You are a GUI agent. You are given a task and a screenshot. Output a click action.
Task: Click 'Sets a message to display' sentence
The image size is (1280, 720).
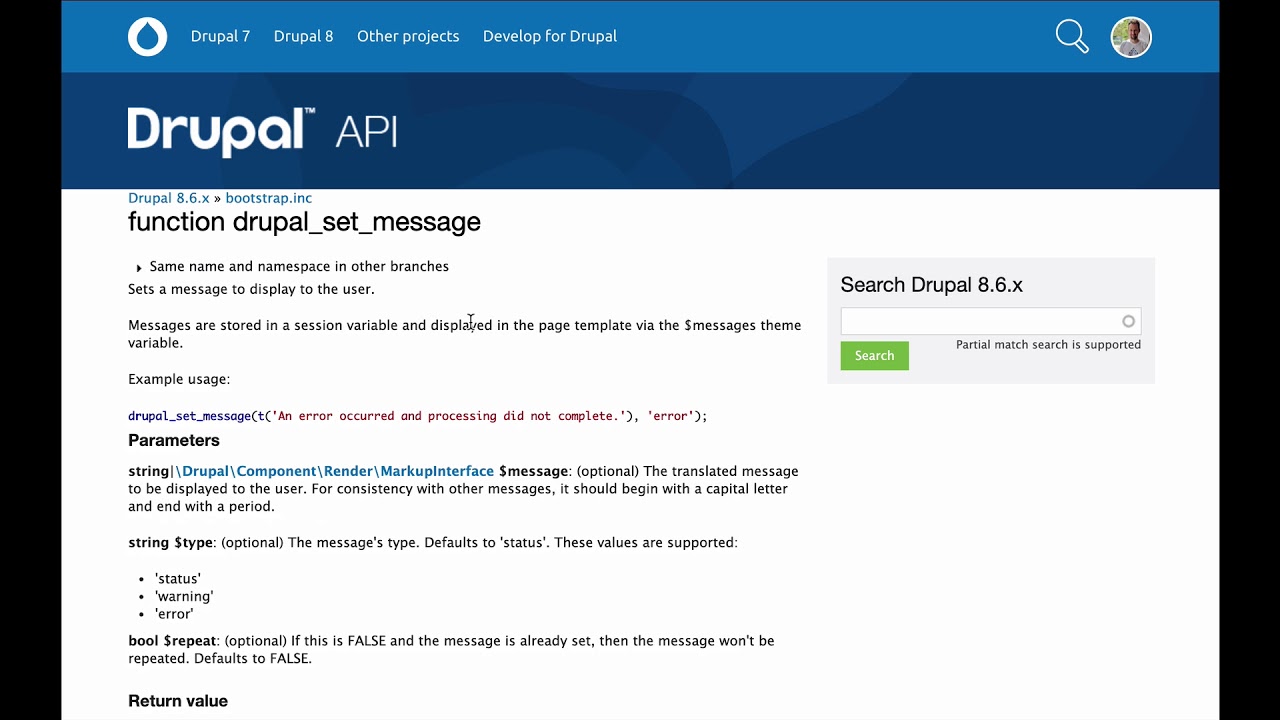[x=251, y=289]
